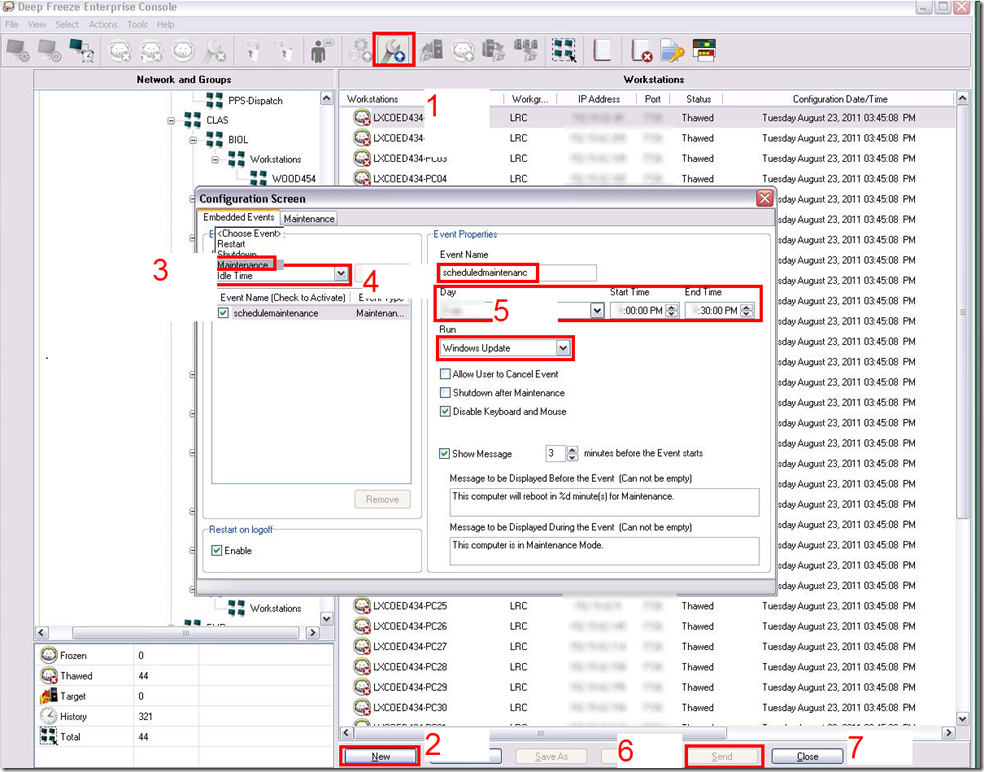Open the Run dropdown showing Windows Update
The height and width of the screenshot is (772, 984).
pos(563,348)
